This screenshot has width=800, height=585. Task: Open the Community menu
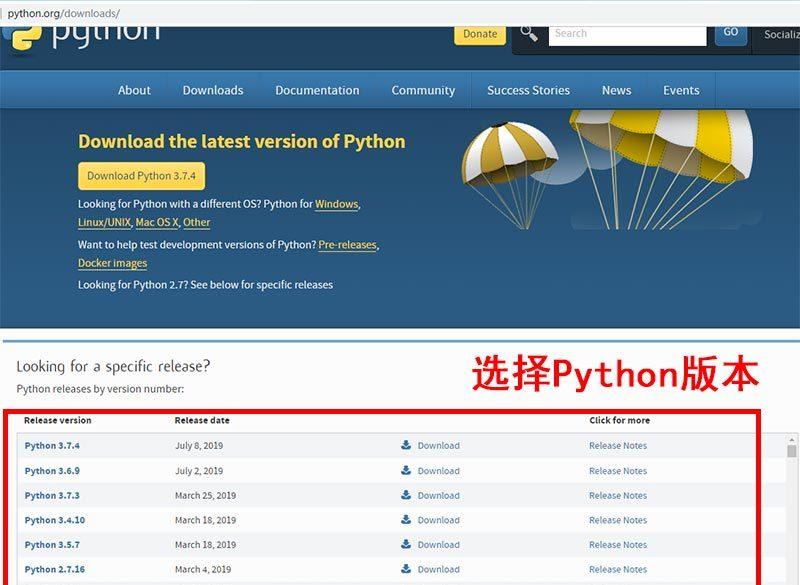pos(423,90)
